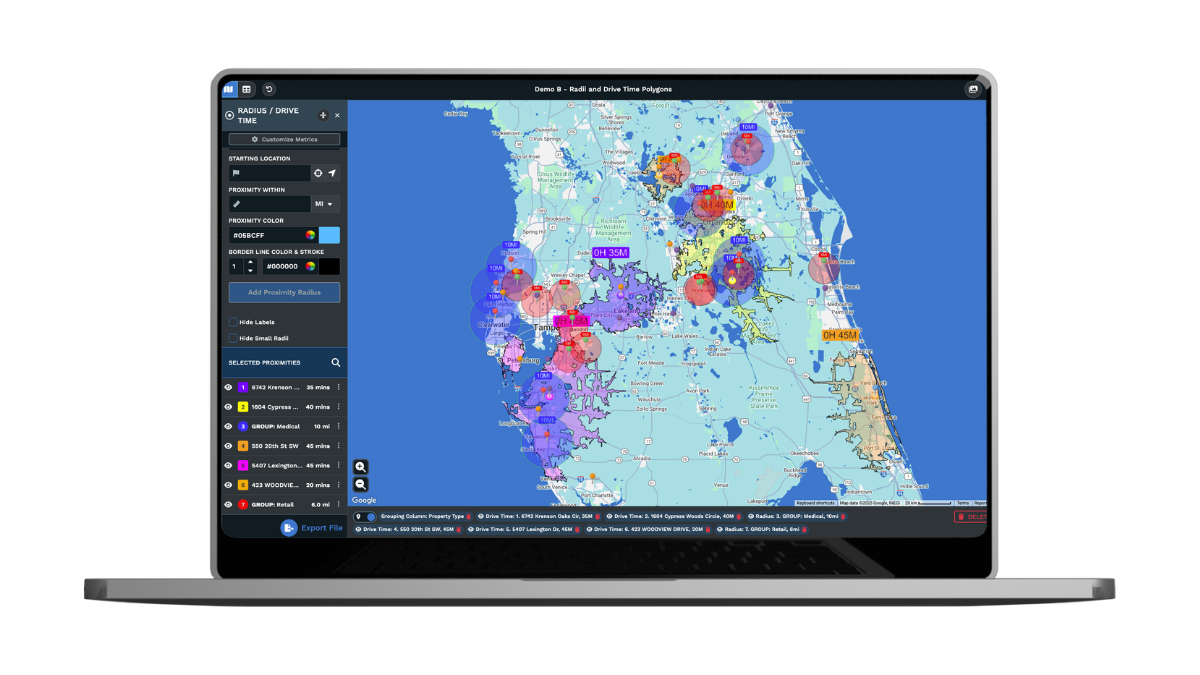1200x675 pixels.
Task: Open three-dot menu for 6742 Krenson row
Action: click(x=339, y=387)
